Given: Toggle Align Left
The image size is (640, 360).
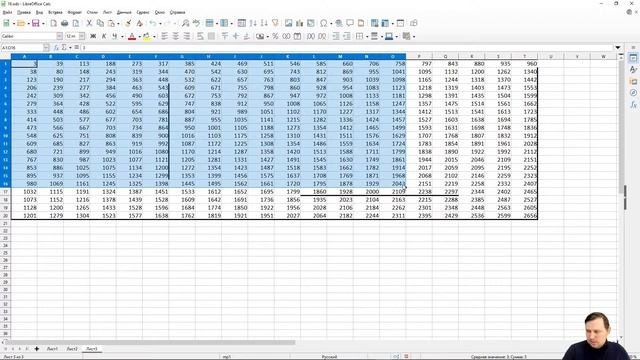Looking at the screenshot, I should [164, 36].
